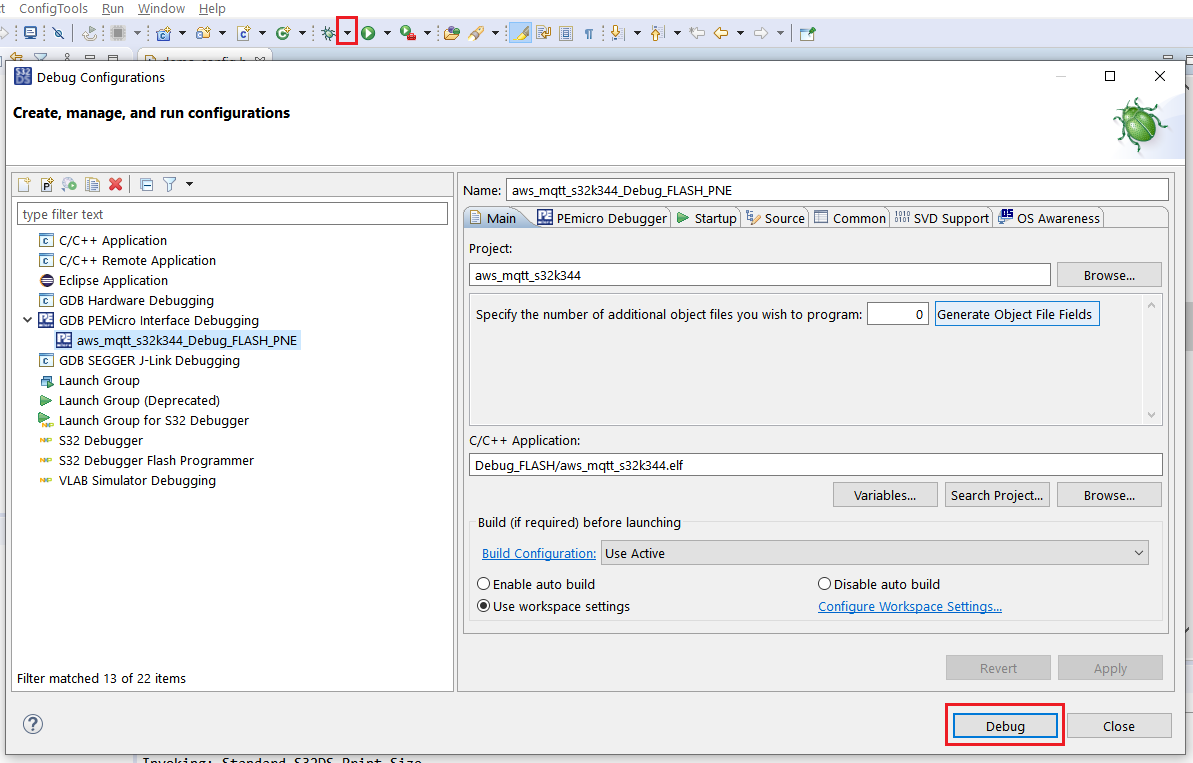This screenshot has height=763, width=1193.
Task: Select Disable auto build option
Action: pyautogui.click(x=825, y=584)
